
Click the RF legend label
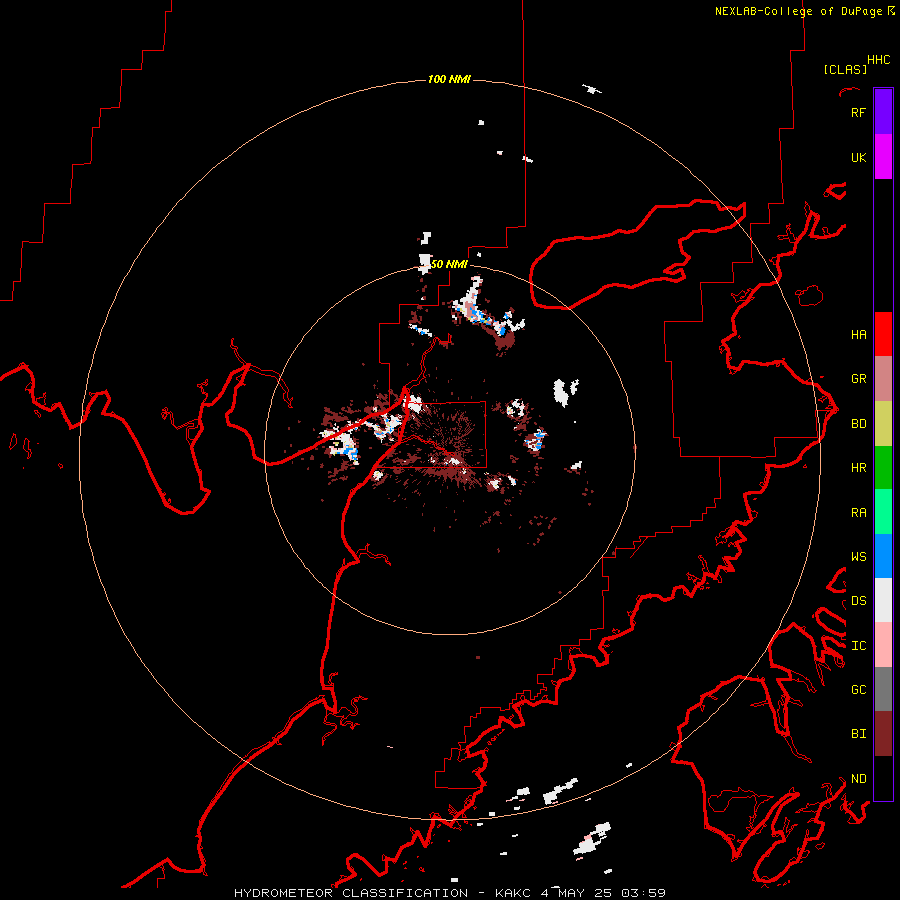pos(858,112)
